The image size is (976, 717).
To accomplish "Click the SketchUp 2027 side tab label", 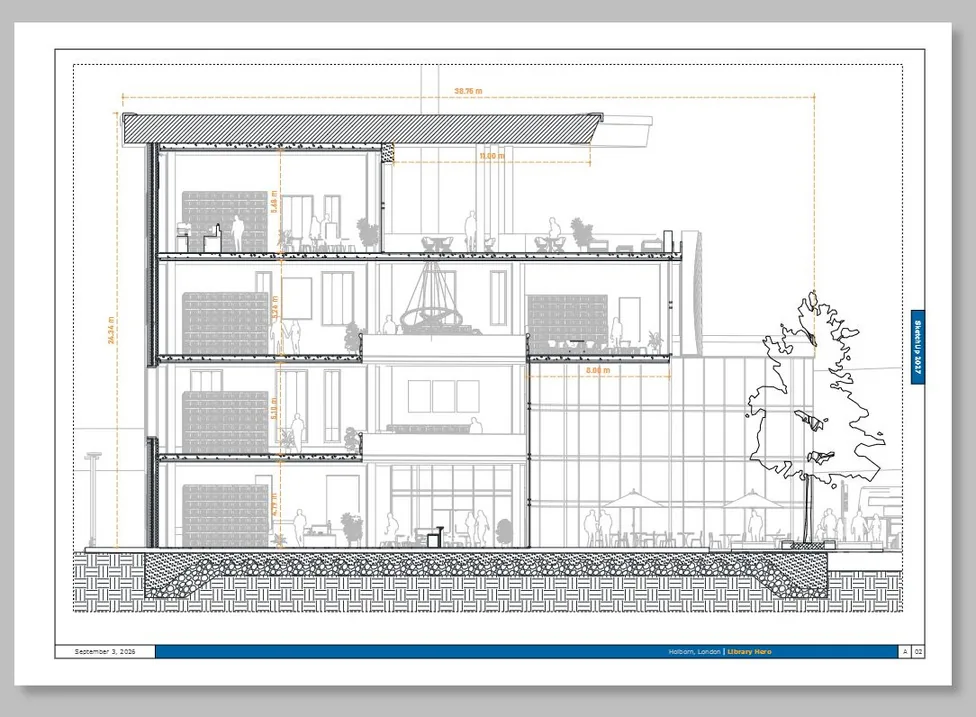I will click(917, 347).
